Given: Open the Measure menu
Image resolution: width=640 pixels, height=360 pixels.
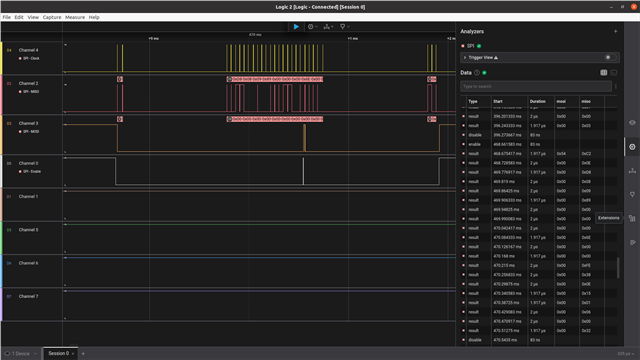Looking at the screenshot, I should tap(75, 17).
